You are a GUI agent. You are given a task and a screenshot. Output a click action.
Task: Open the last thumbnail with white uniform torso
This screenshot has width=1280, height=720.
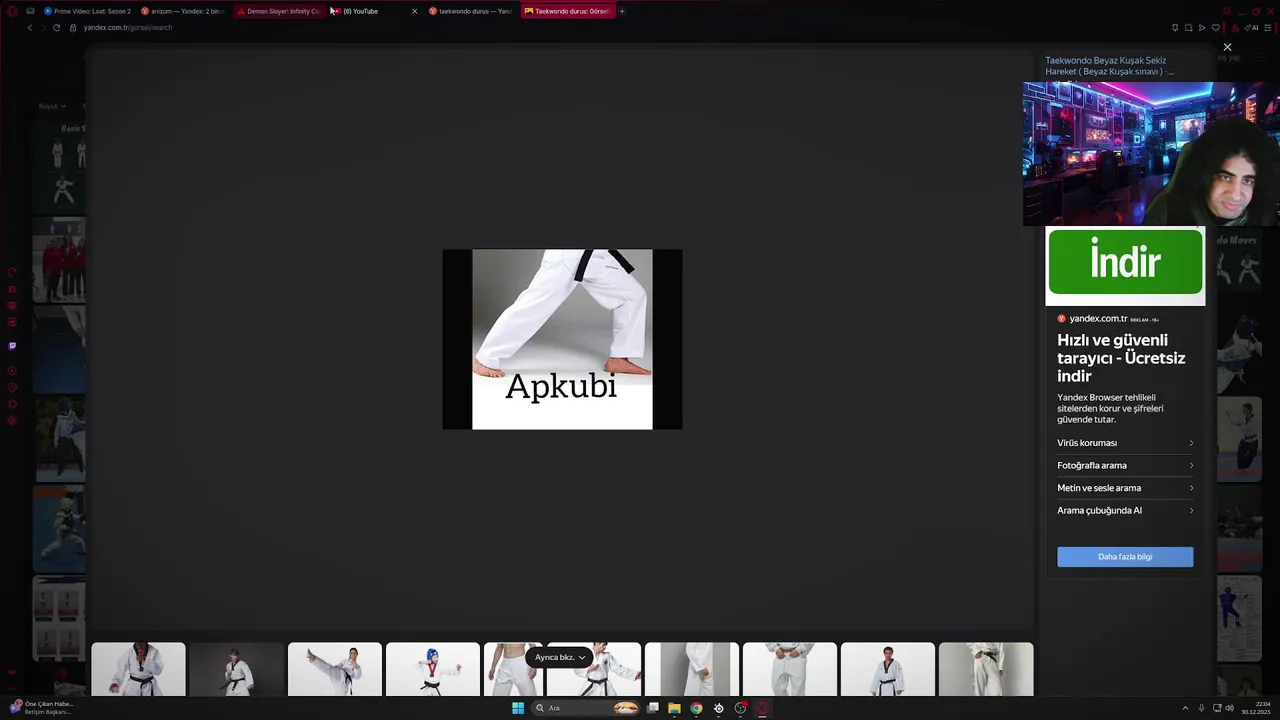(x=986, y=669)
